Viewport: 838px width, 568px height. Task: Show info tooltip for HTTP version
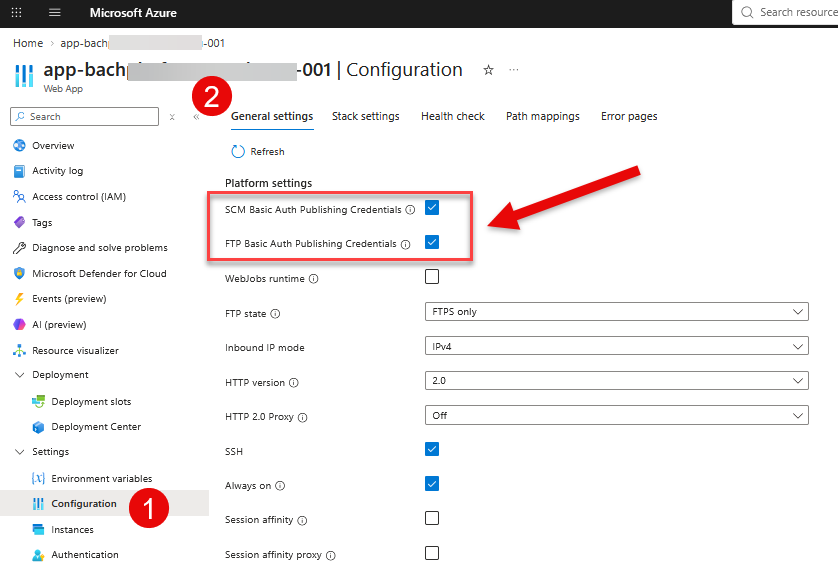point(294,383)
